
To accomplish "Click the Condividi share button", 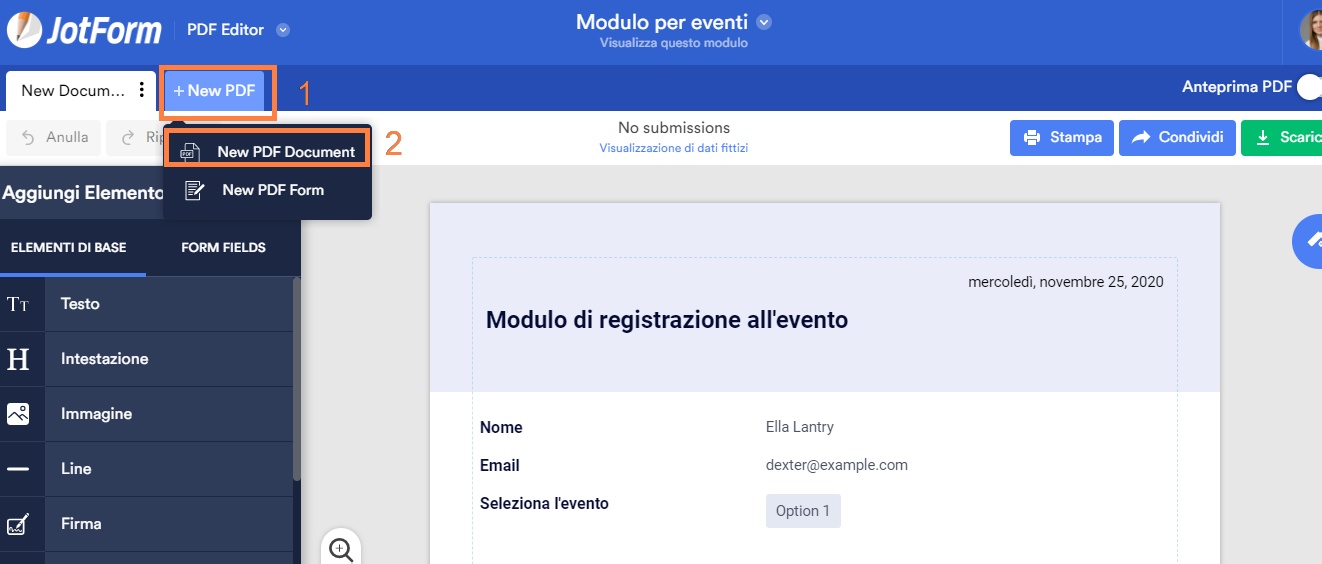I will pyautogui.click(x=1177, y=138).
